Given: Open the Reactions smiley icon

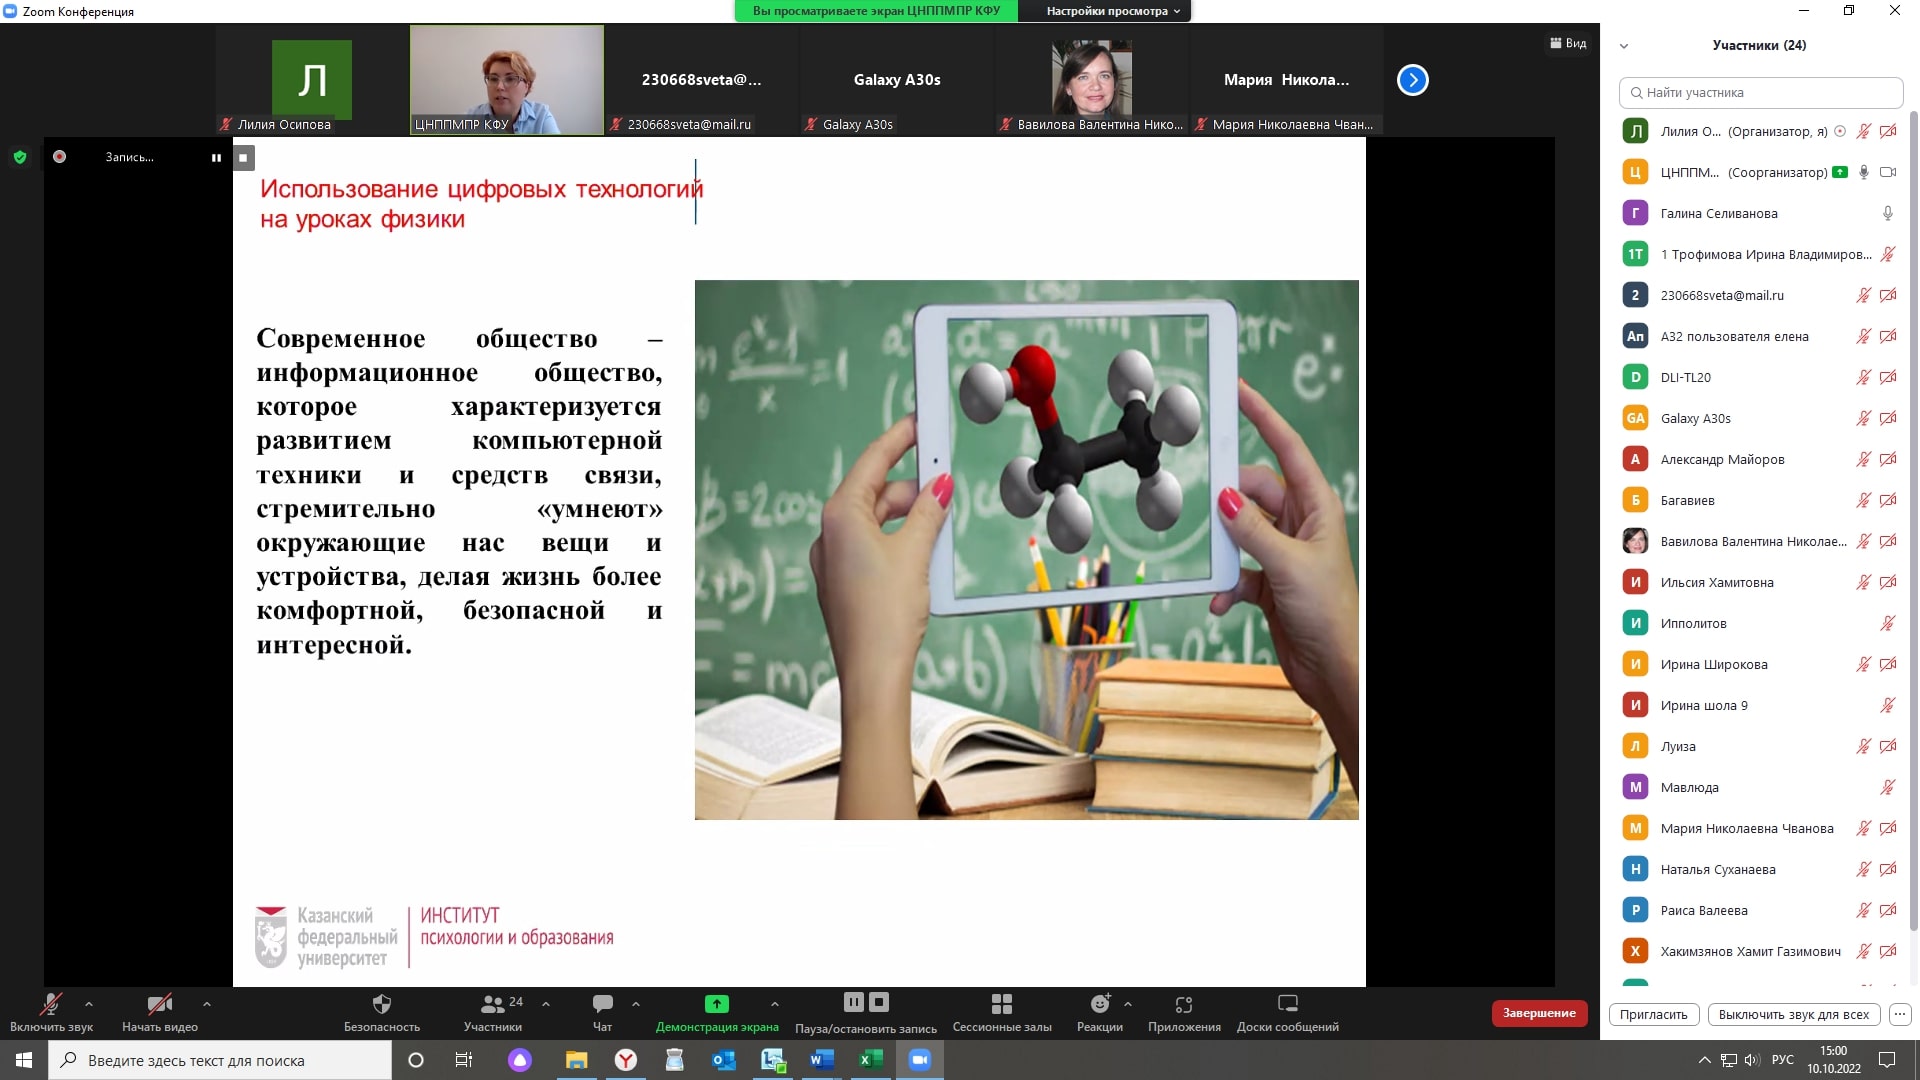Looking at the screenshot, I should (x=1099, y=1004).
